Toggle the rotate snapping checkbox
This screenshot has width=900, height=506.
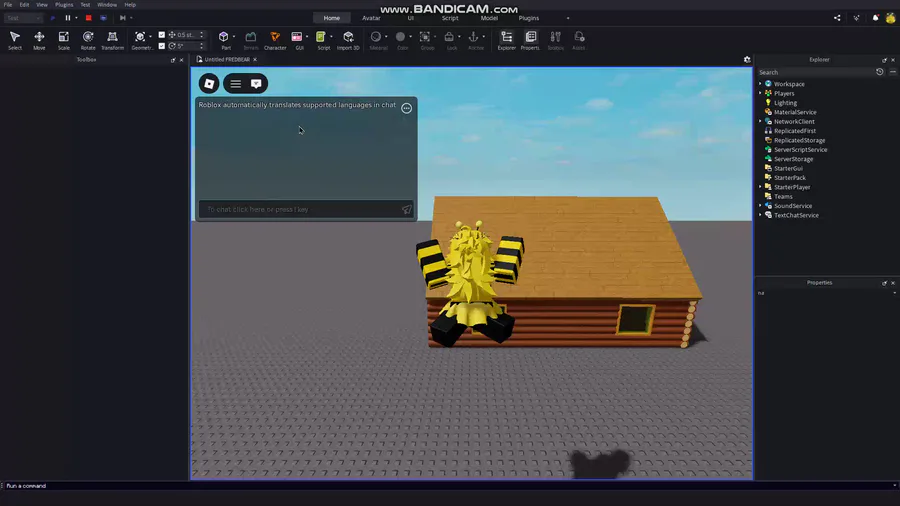162,46
